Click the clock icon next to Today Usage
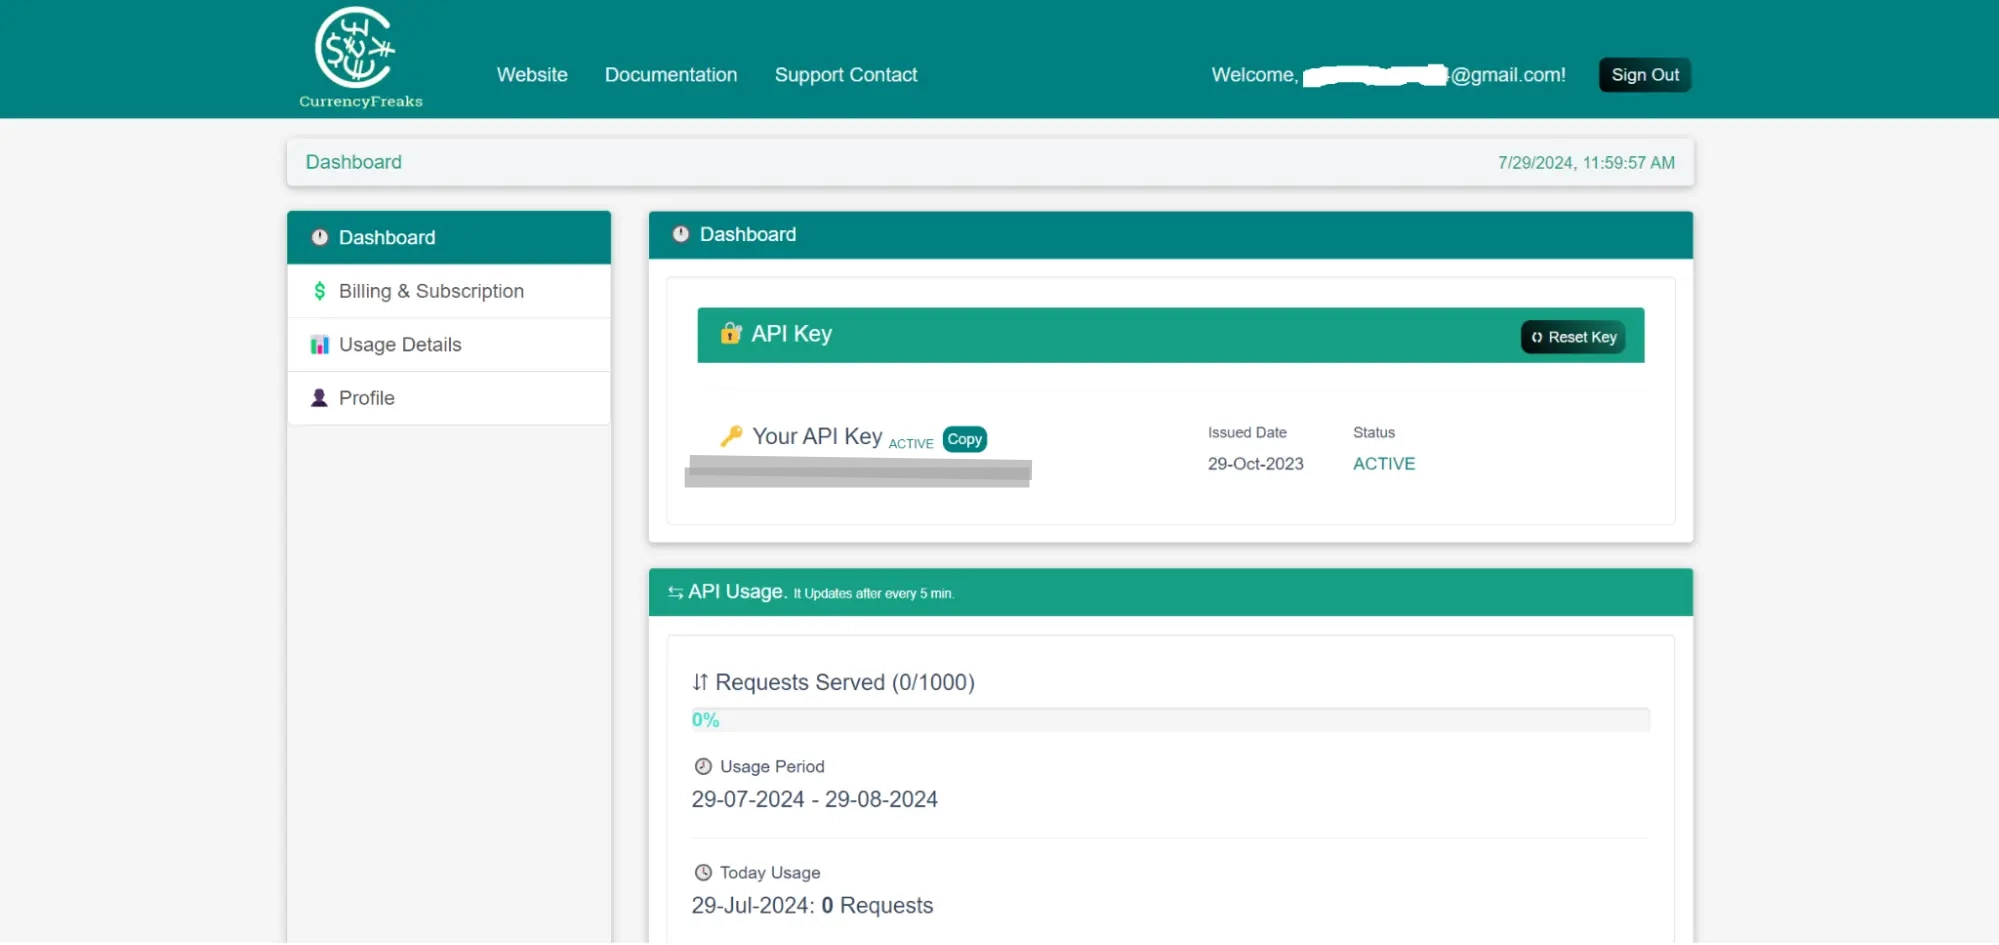The width and height of the screenshot is (1999, 945). click(x=702, y=872)
